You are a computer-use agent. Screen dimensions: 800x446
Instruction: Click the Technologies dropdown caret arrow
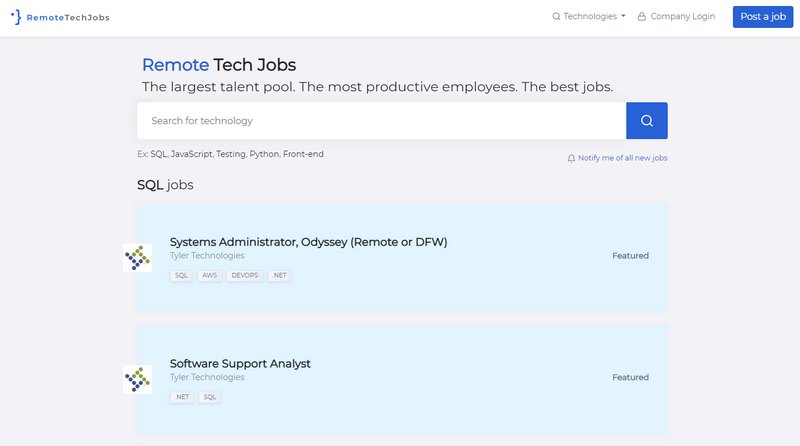click(623, 16)
